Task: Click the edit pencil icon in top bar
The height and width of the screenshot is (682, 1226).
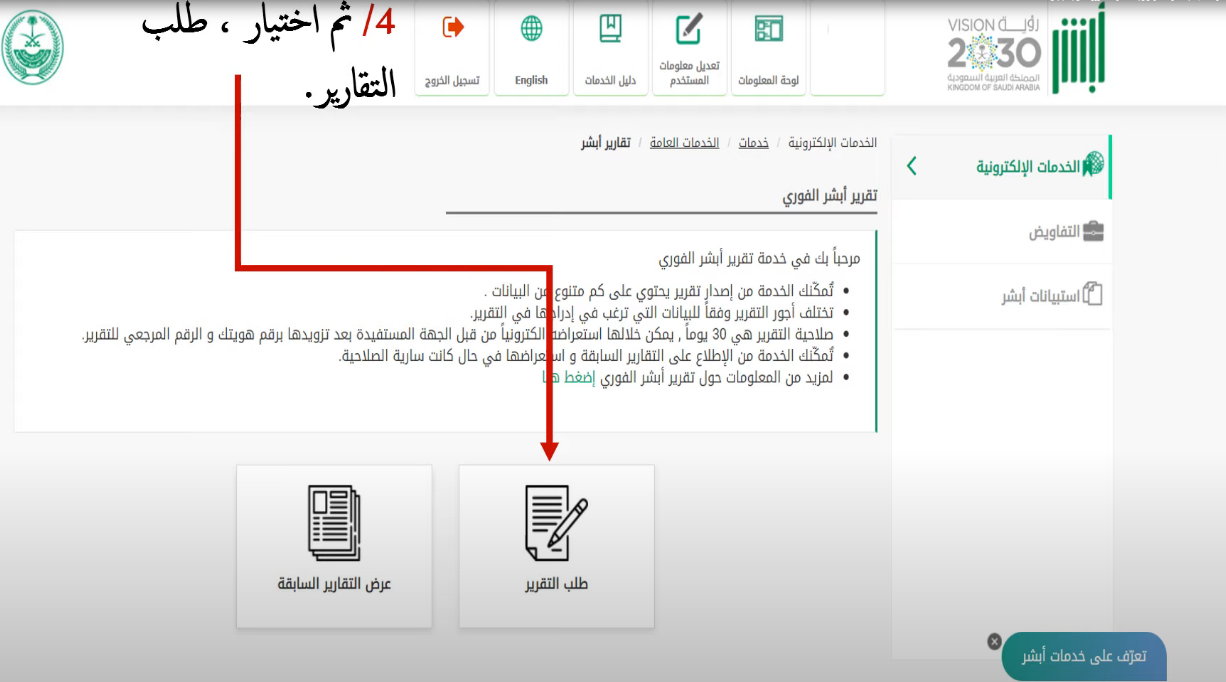Action: tap(689, 28)
